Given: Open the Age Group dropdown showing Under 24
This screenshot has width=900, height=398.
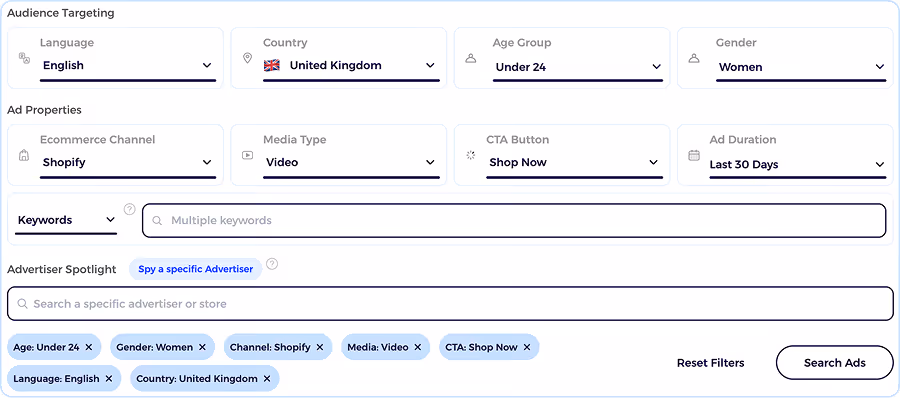Looking at the screenshot, I should point(578,67).
